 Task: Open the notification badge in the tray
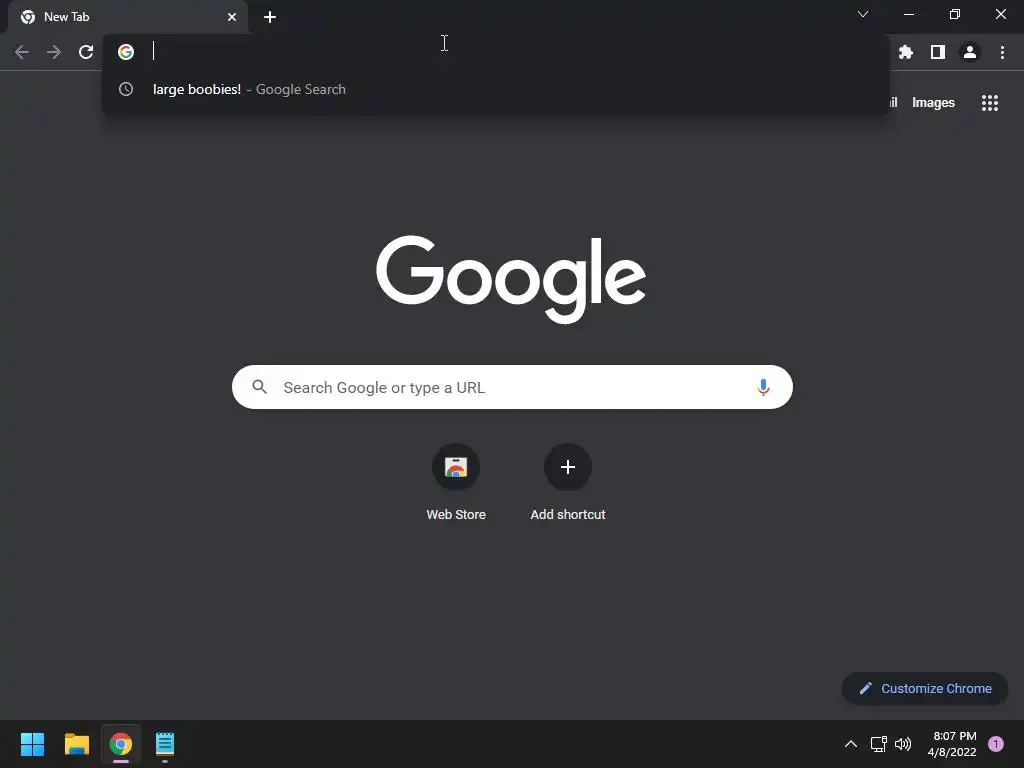click(996, 744)
